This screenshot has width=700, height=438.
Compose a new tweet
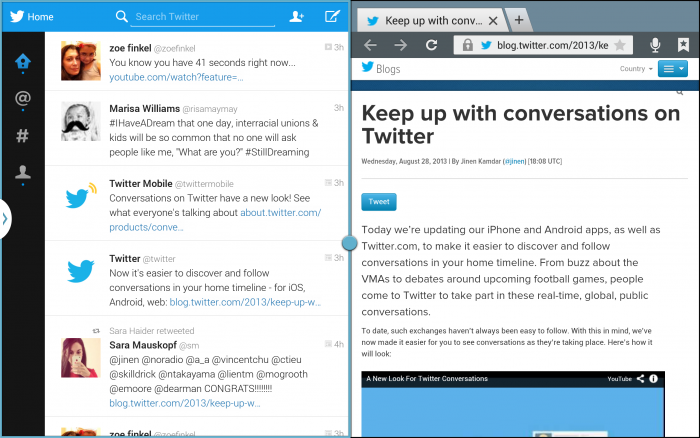click(x=332, y=16)
